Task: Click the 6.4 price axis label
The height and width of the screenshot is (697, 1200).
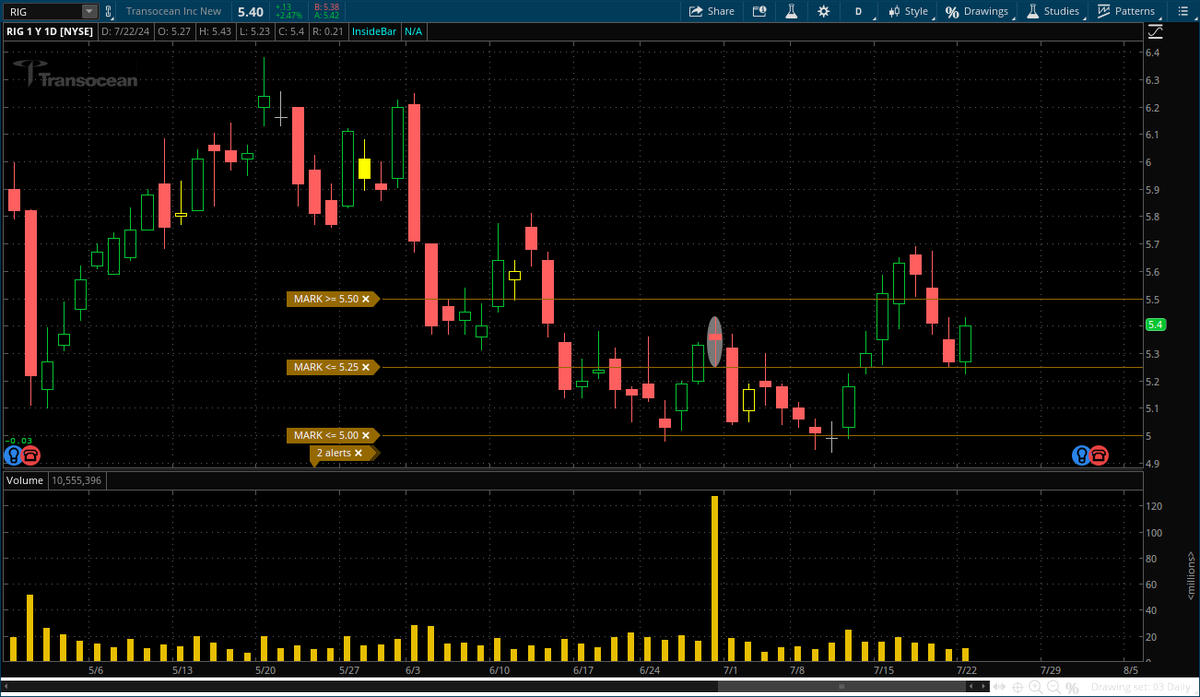Action: [x=1152, y=53]
